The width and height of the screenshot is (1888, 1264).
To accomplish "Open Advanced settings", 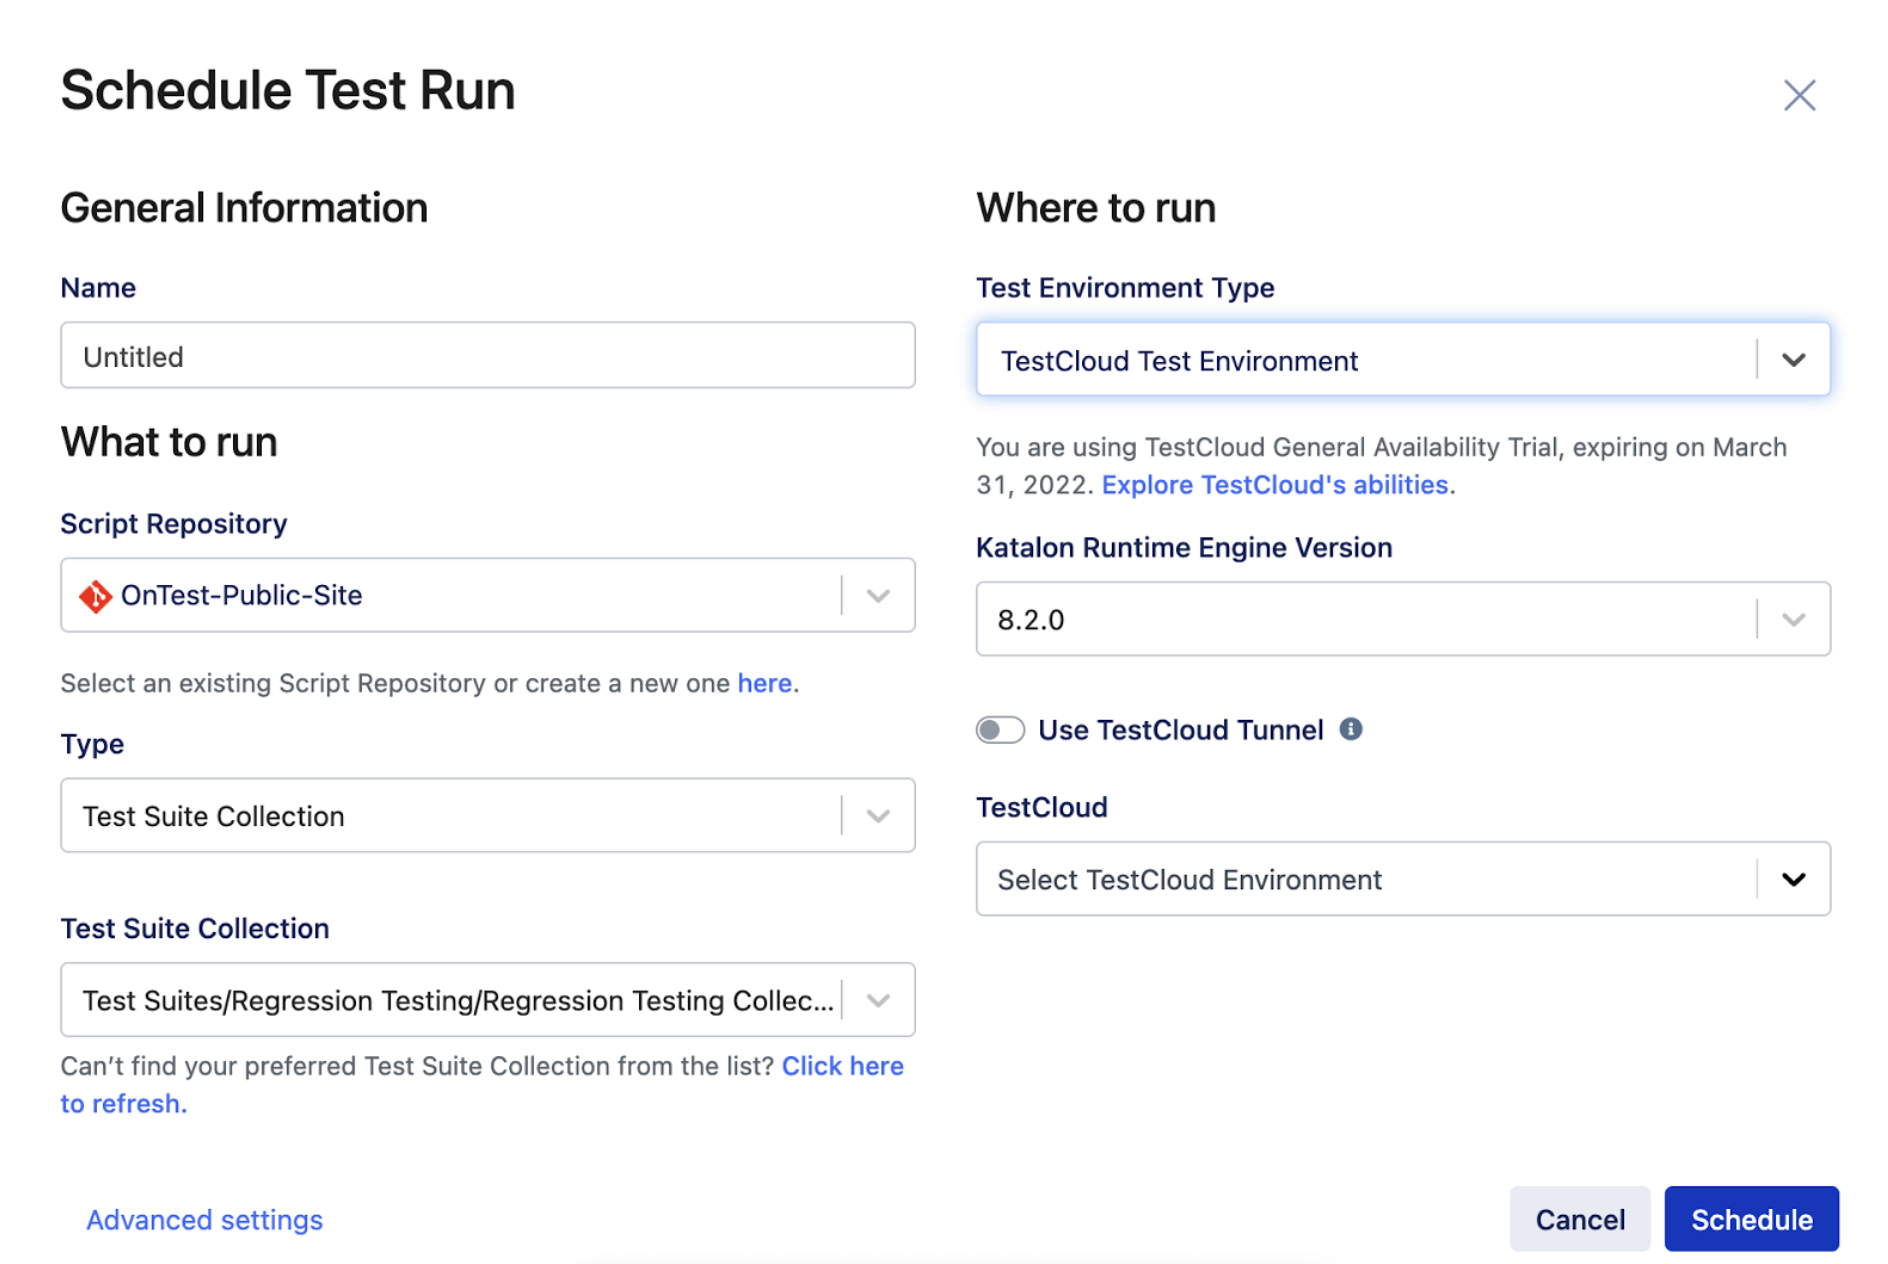I will [x=204, y=1220].
